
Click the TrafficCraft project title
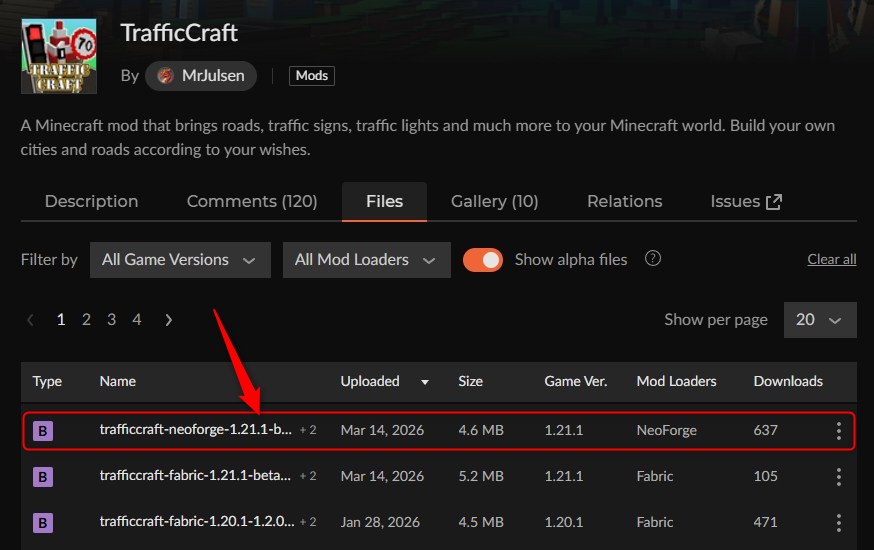[x=179, y=33]
